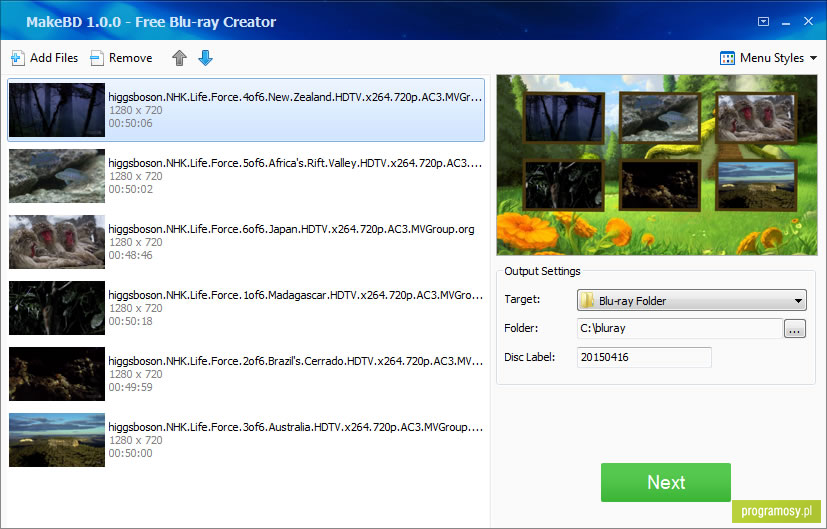Expand the Menu Styles dropdown arrow

813,58
